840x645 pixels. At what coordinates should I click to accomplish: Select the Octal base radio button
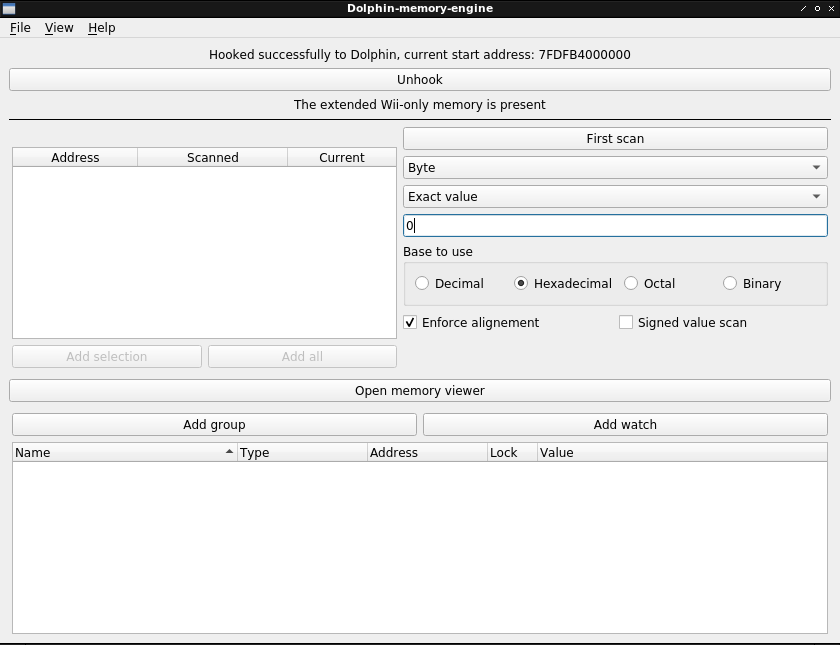tap(649, 283)
